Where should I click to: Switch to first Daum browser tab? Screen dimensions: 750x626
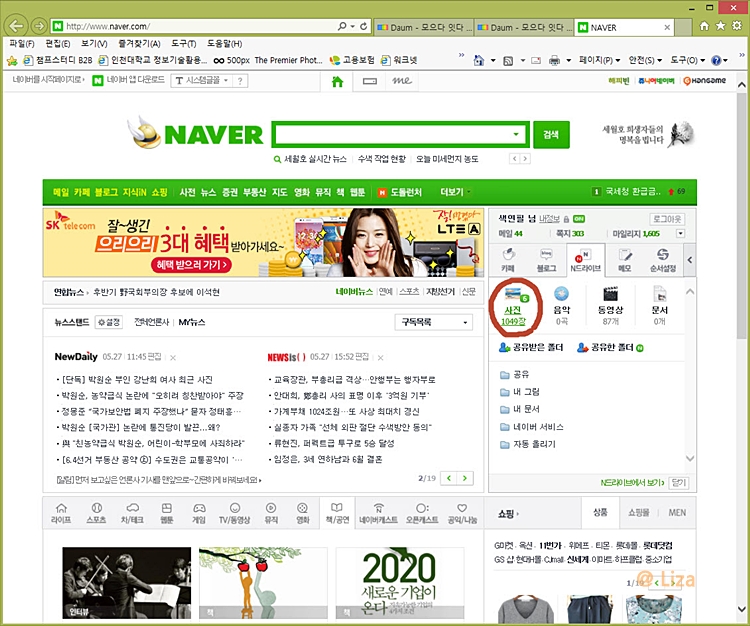point(424,27)
